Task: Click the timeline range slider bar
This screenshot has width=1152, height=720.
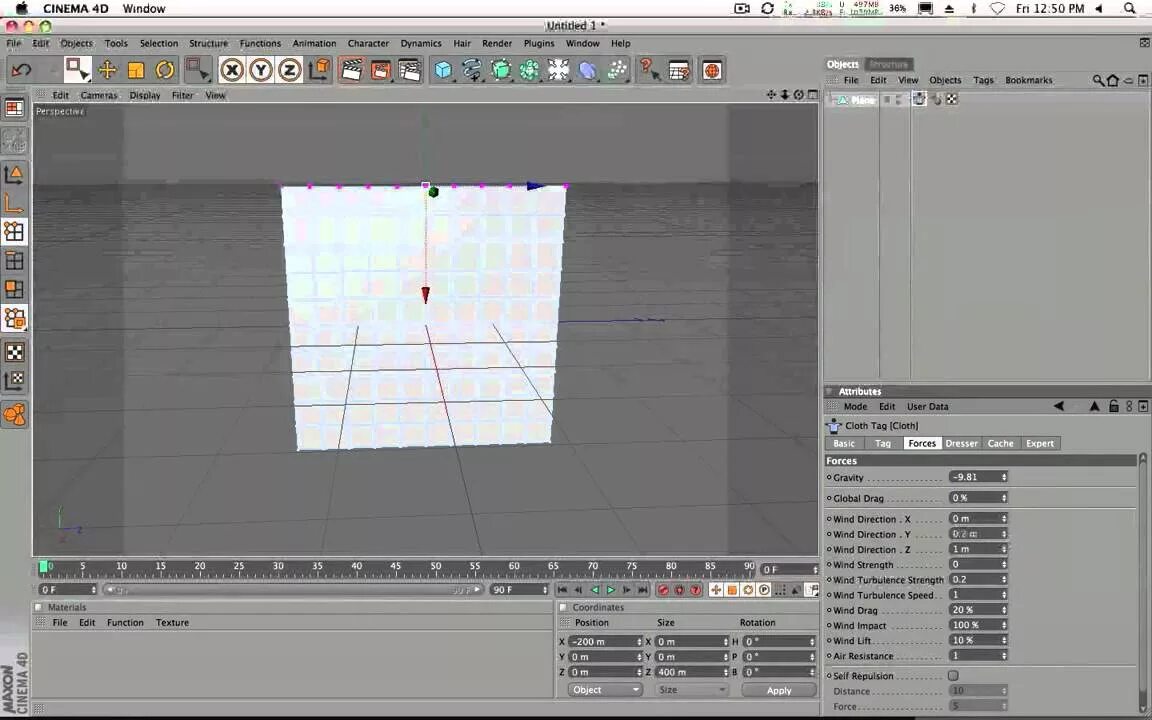Action: click(x=293, y=589)
